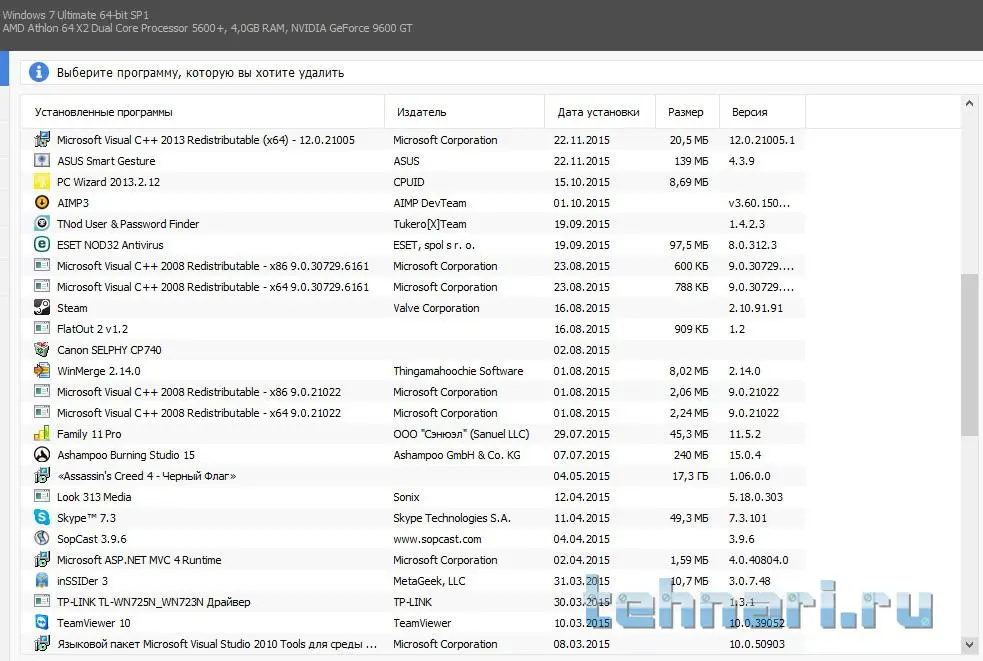Click publisher Sonix

(x=406, y=497)
